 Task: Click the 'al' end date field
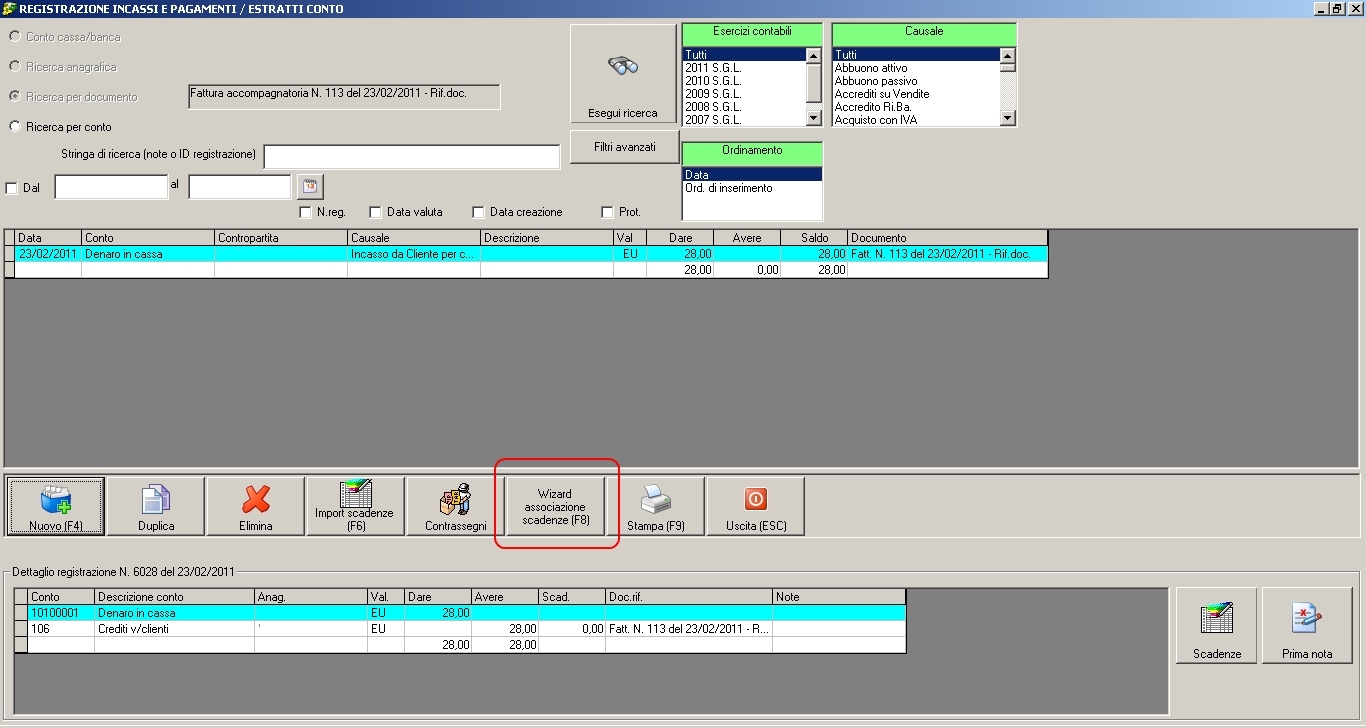pyautogui.click(x=240, y=187)
